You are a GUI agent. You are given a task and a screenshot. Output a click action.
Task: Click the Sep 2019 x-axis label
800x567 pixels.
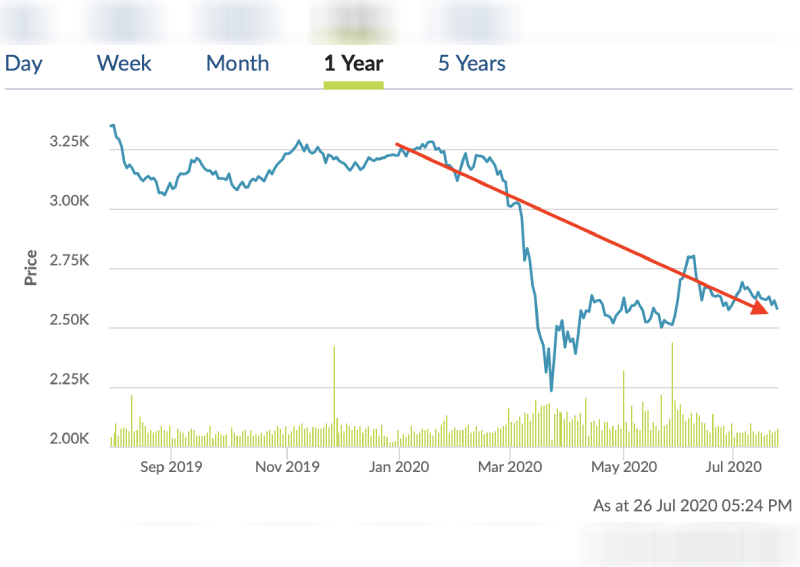[170, 465]
